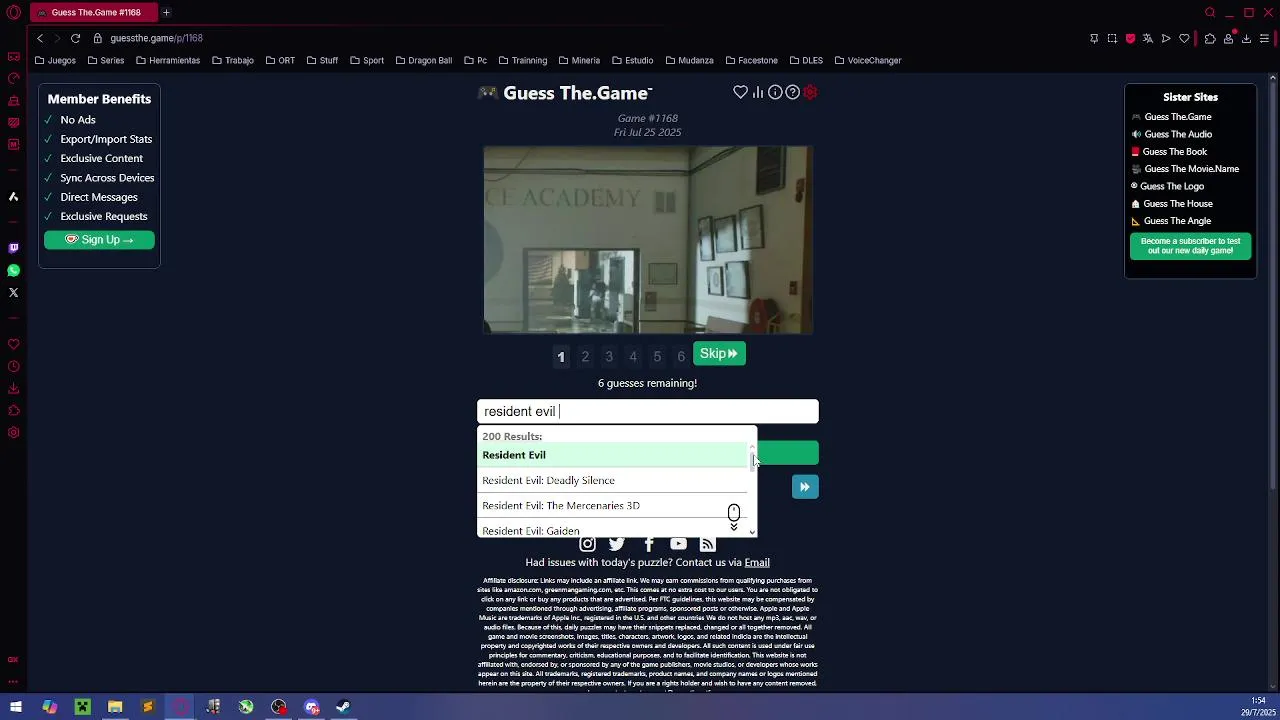Open the stats bar-chart icon
This screenshot has height=720, width=1280.
[758, 92]
